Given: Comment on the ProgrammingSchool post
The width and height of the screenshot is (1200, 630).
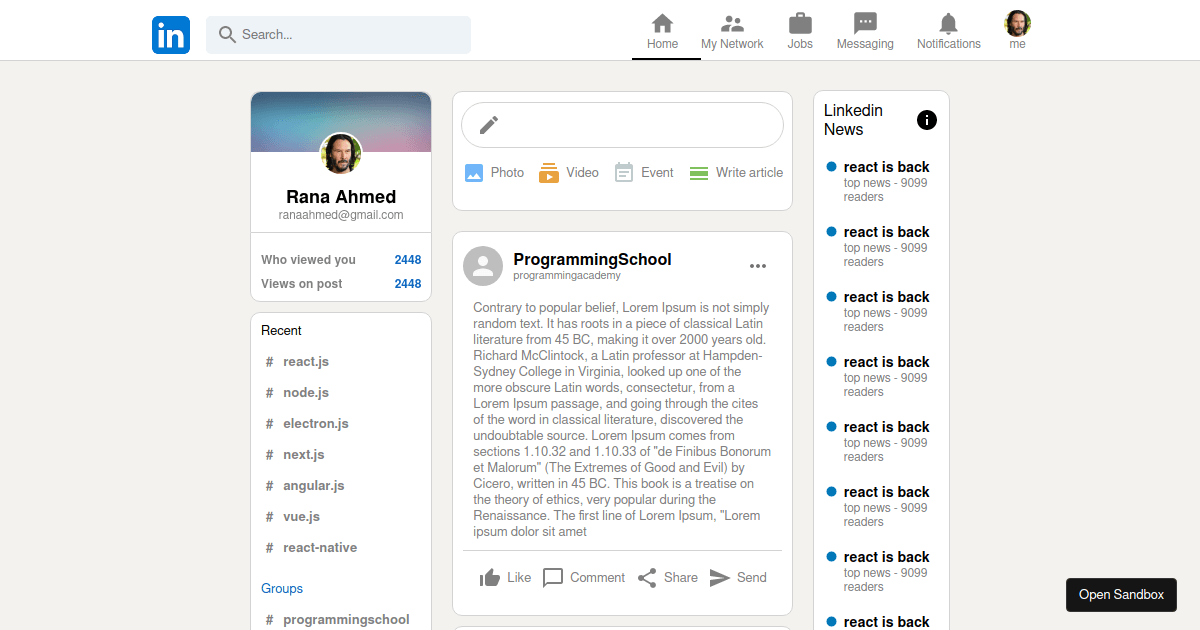Looking at the screenshot, I should (x=554, y=577).
